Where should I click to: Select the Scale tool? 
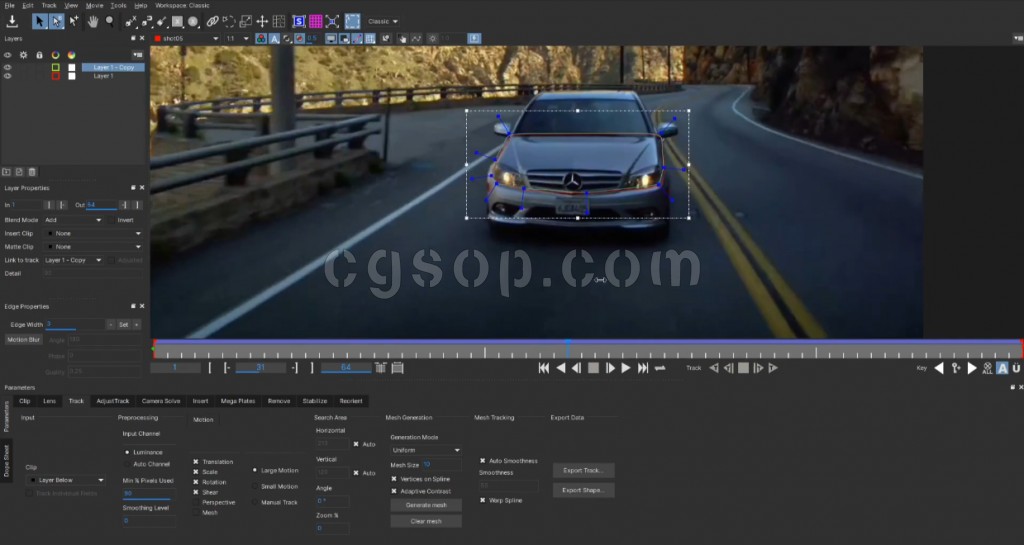(246, 22)
